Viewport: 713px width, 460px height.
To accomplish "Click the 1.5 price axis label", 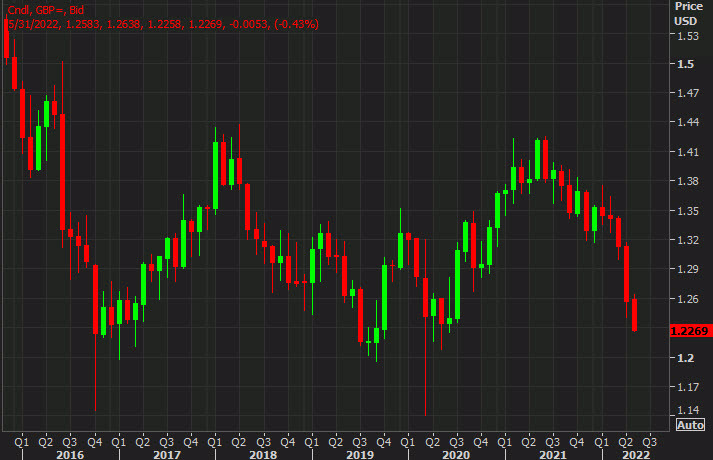I will tap(686, 64).
